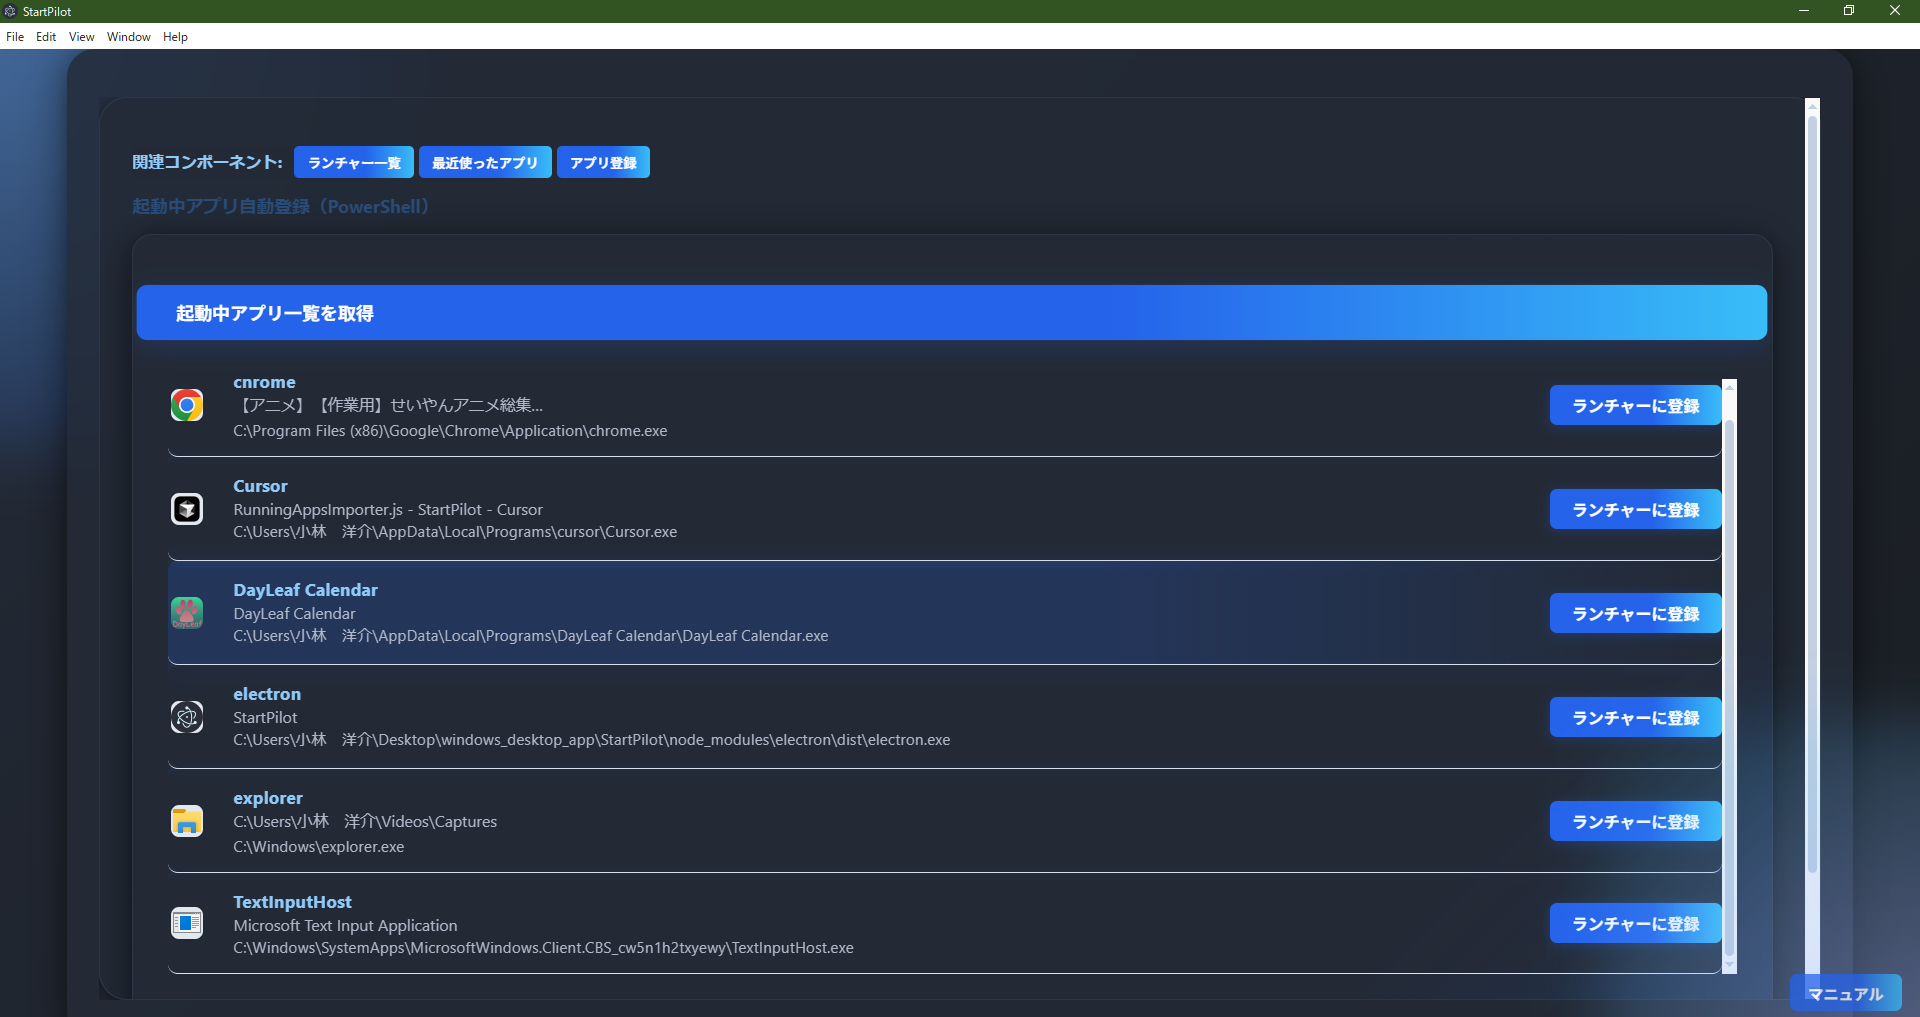Open the マニュアル page

click(1845, 993)
